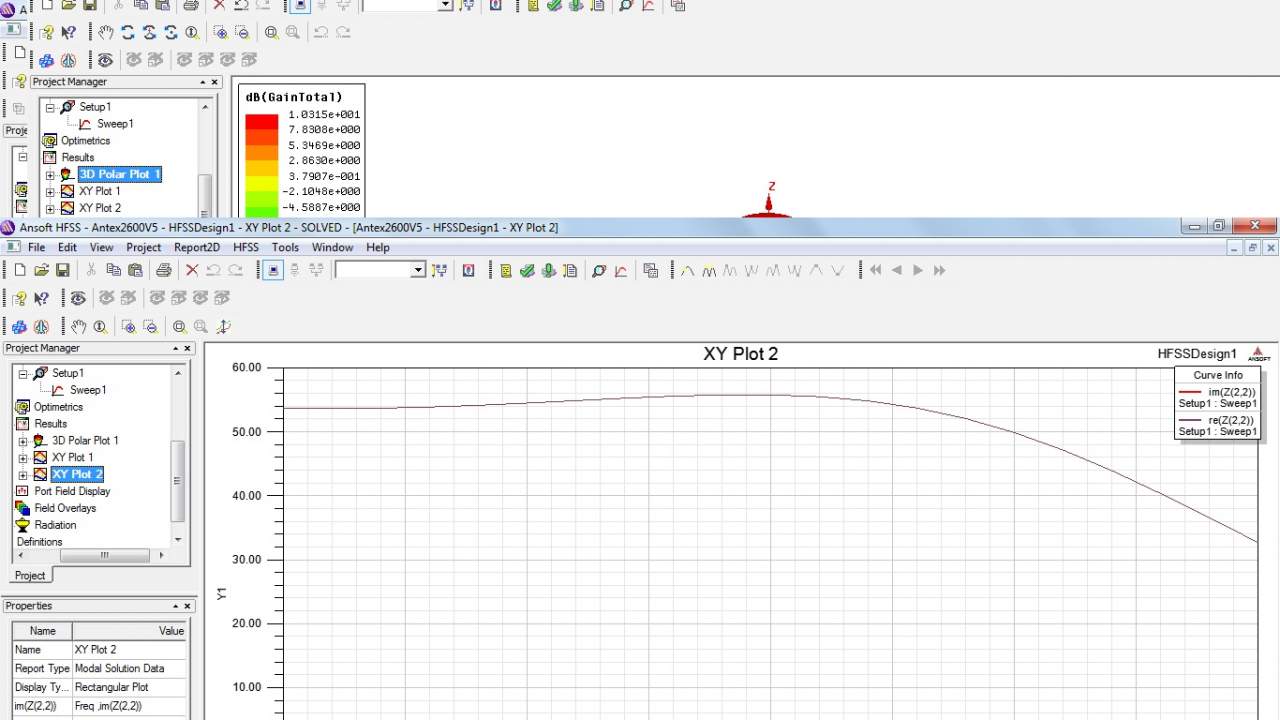Image resolution: width=1280 pixels, height=720 pixels.
Task: Click the orange swatch beside 5.3469e+000
Action: 262,153
